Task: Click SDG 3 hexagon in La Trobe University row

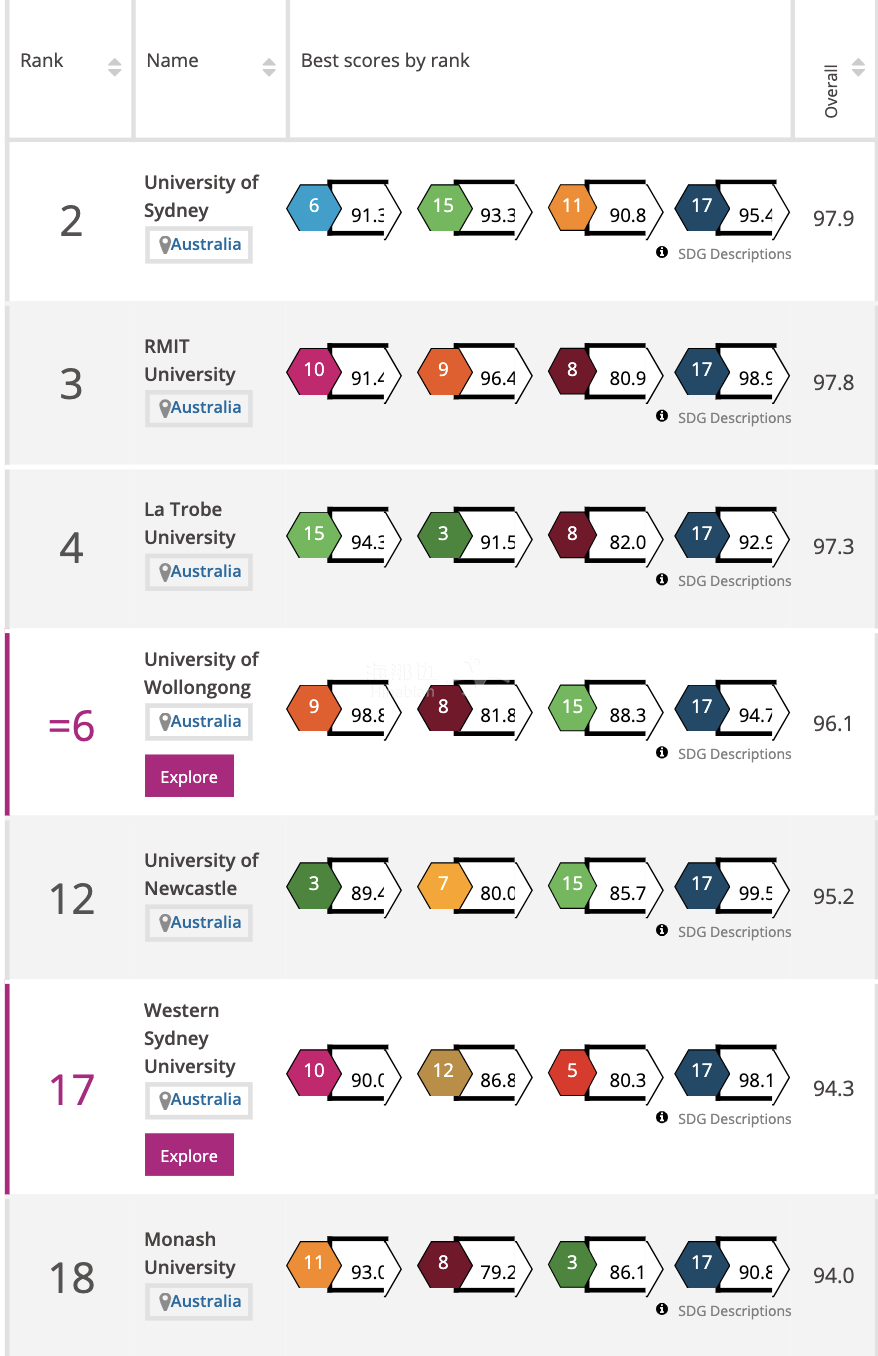Action: (x=443, y=534)
